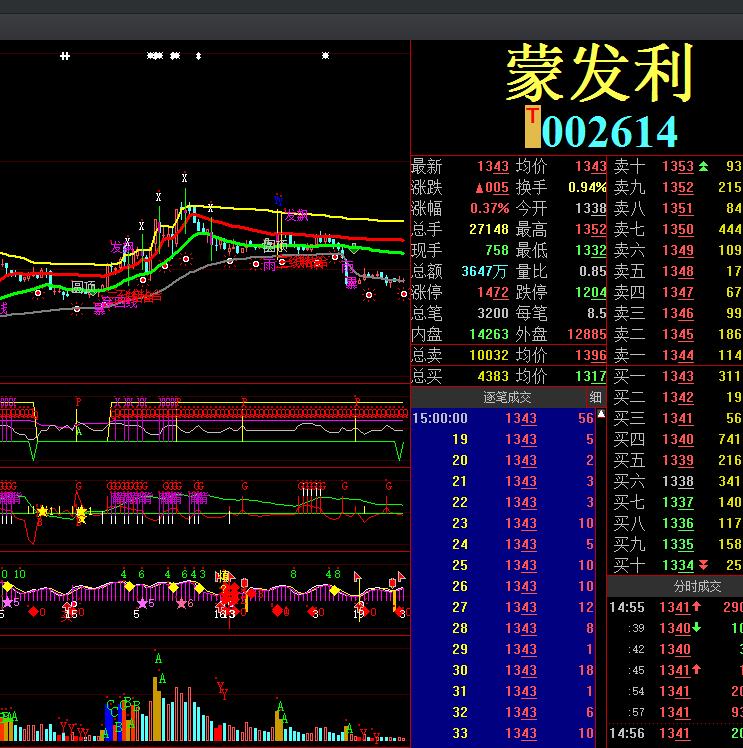Click the 总卖 value 10032

489,355
